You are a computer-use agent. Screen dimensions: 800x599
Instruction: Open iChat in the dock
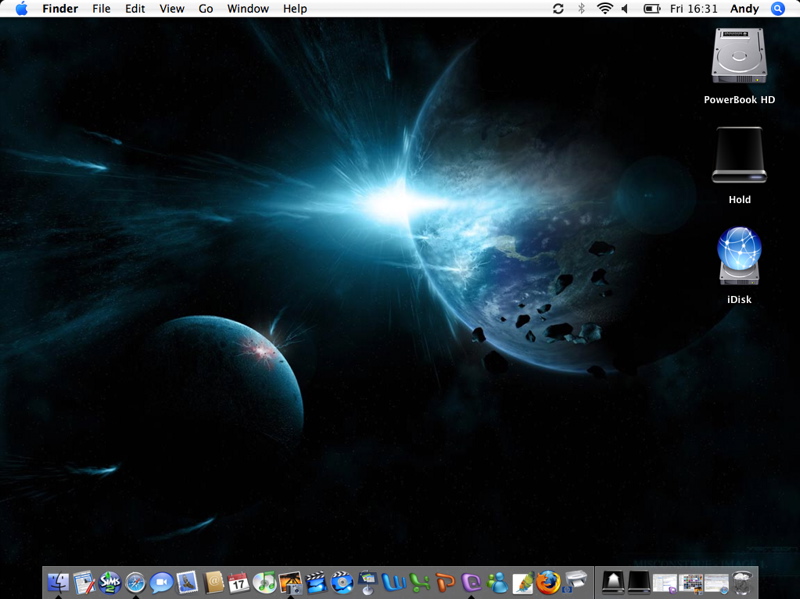(x=161, y=582)
